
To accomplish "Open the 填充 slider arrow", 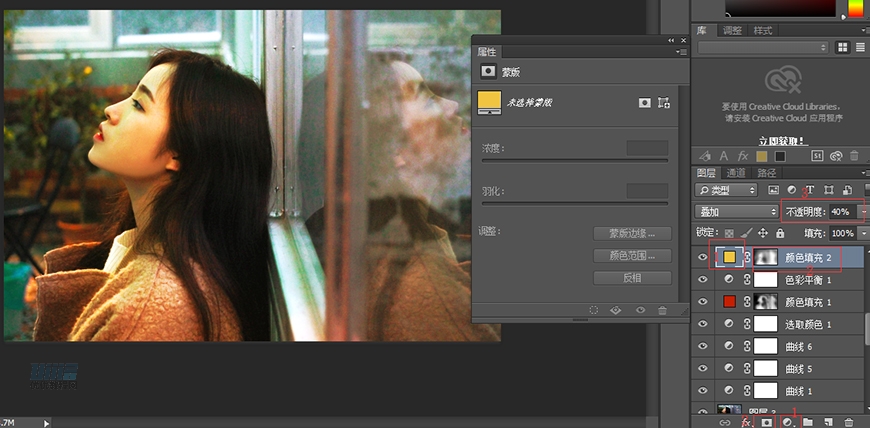I will pos(862,233).
